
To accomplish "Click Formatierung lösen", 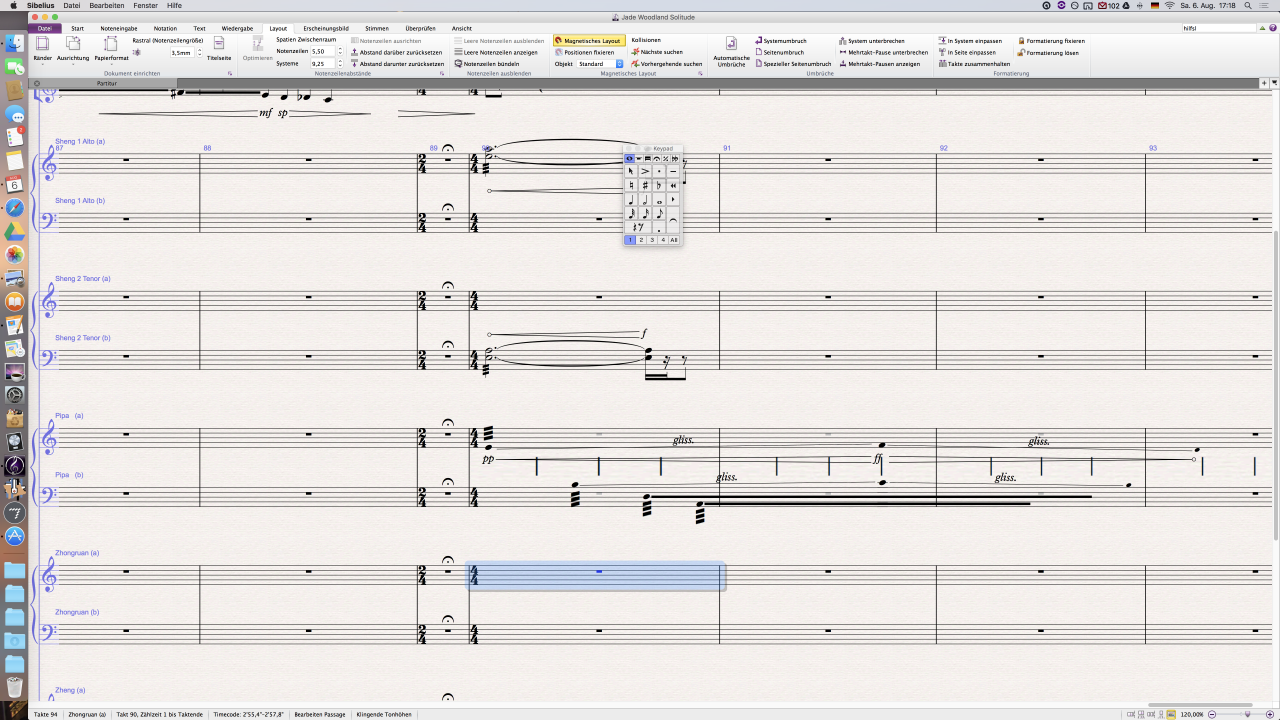I will [x=1048, y=52].
